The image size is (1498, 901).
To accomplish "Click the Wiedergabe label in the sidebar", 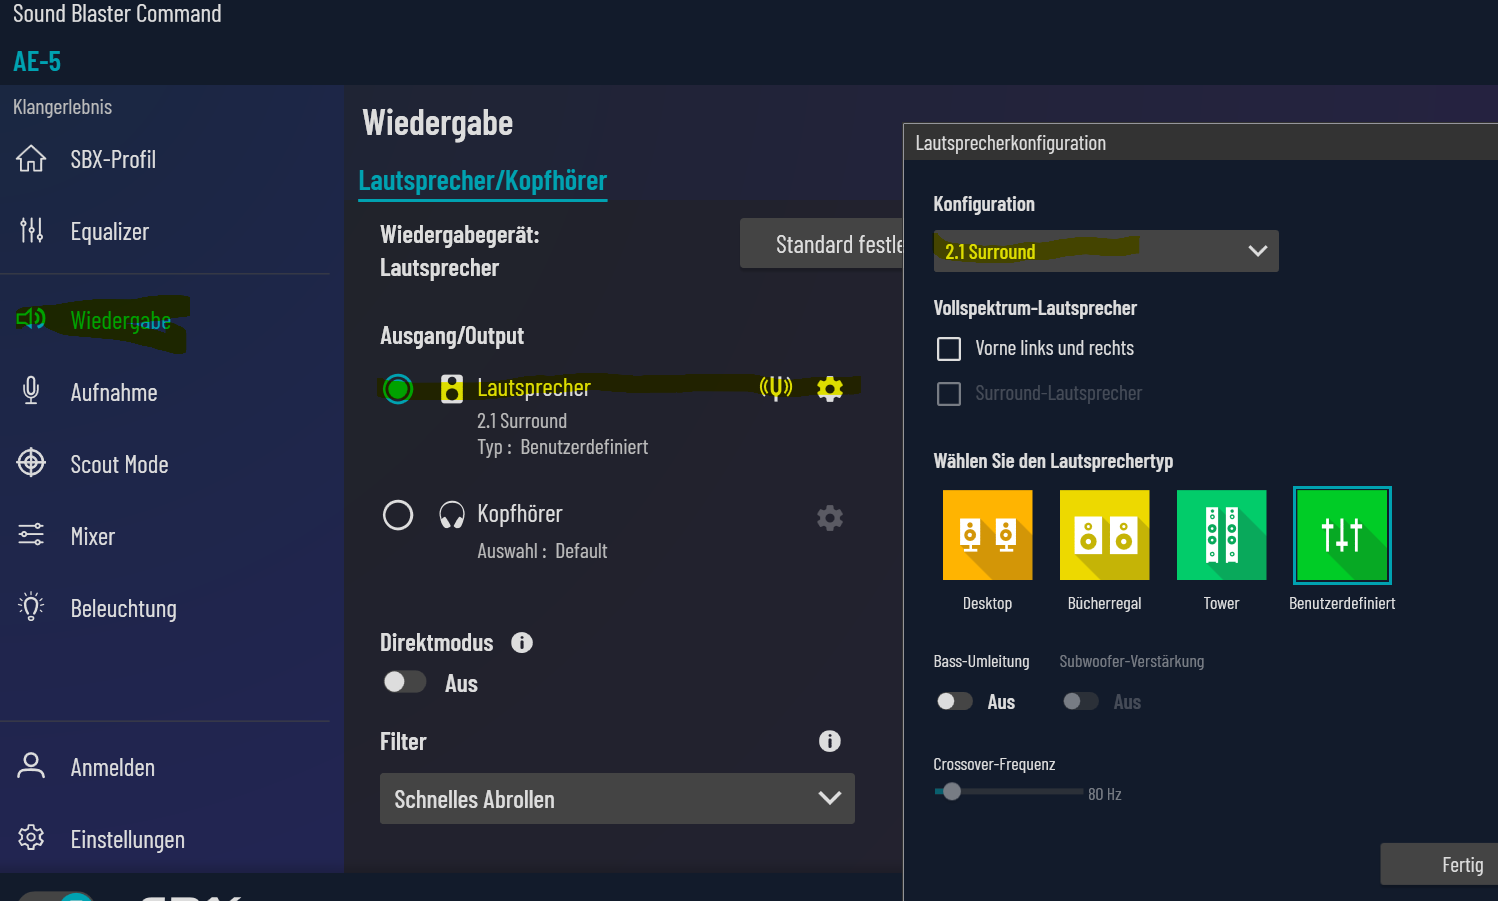I will 121,320.
